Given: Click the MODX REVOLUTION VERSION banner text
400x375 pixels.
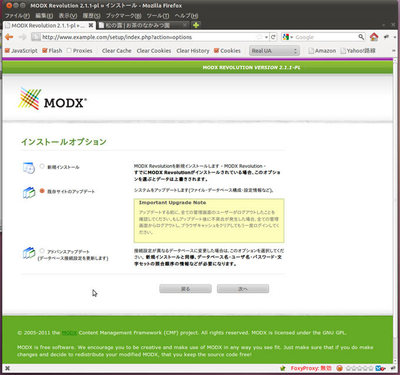Looking at the screenshot, I should coord(251,67).
